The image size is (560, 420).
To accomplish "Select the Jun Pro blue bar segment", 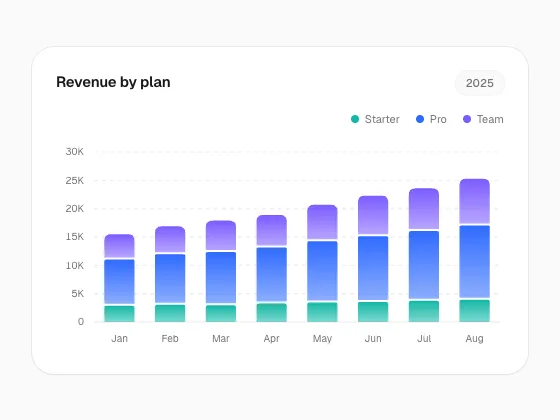I will click(373, 268).
